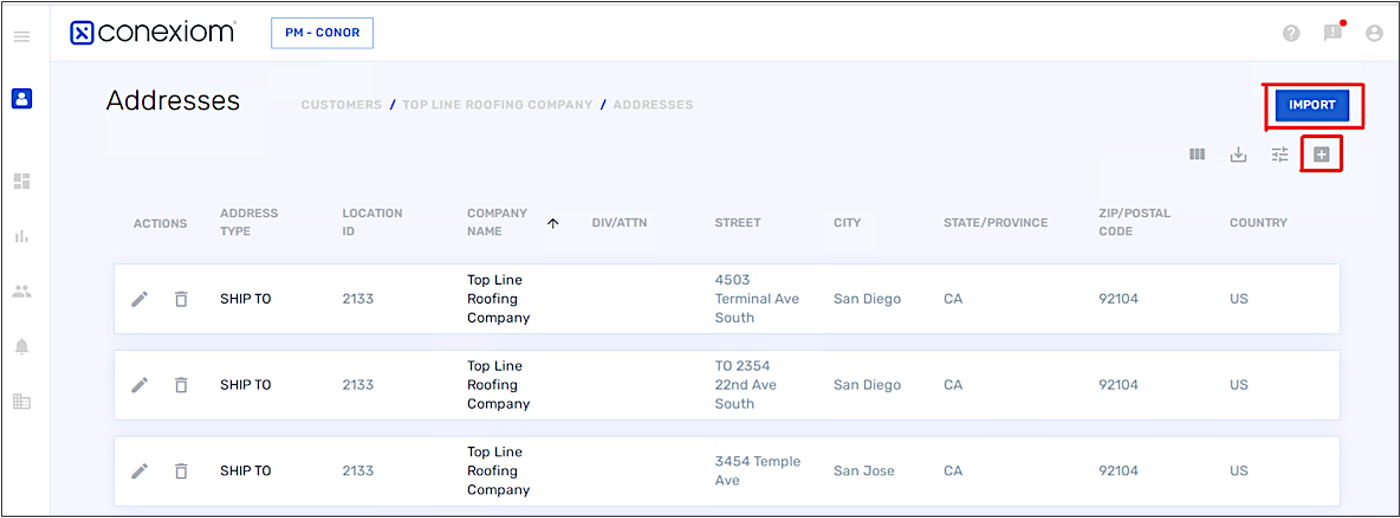Select the Customers contact icon in sidebar

[x=22, y=98]
